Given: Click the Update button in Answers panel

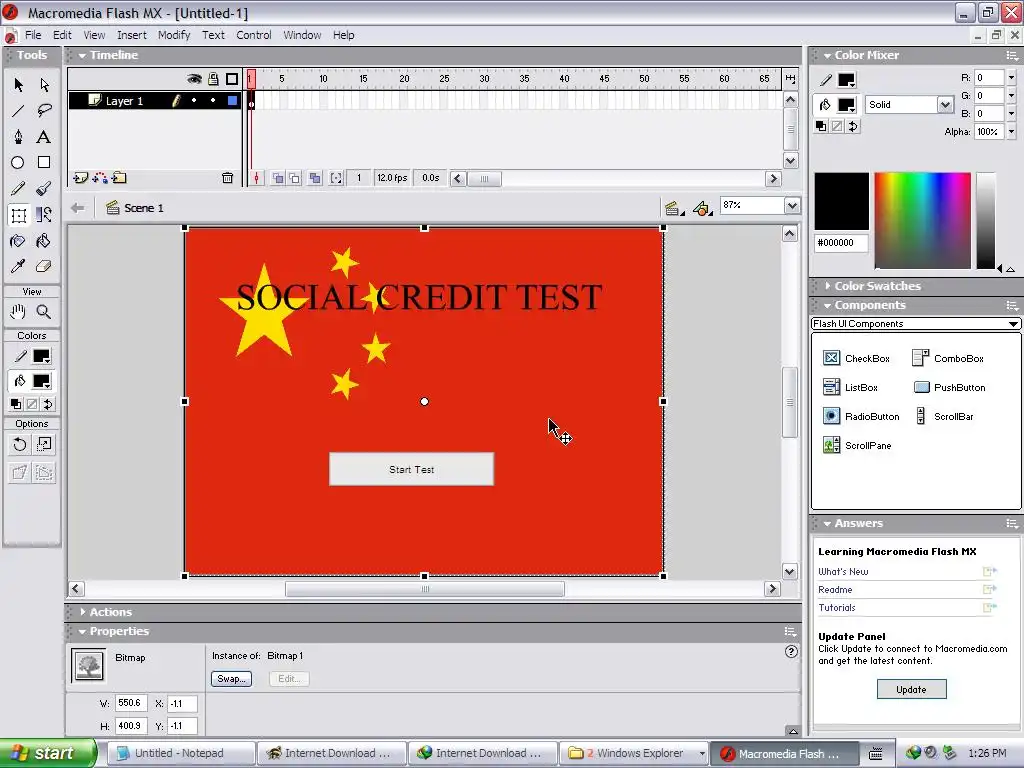Looking at the screenshot, I should click(911, 690).
